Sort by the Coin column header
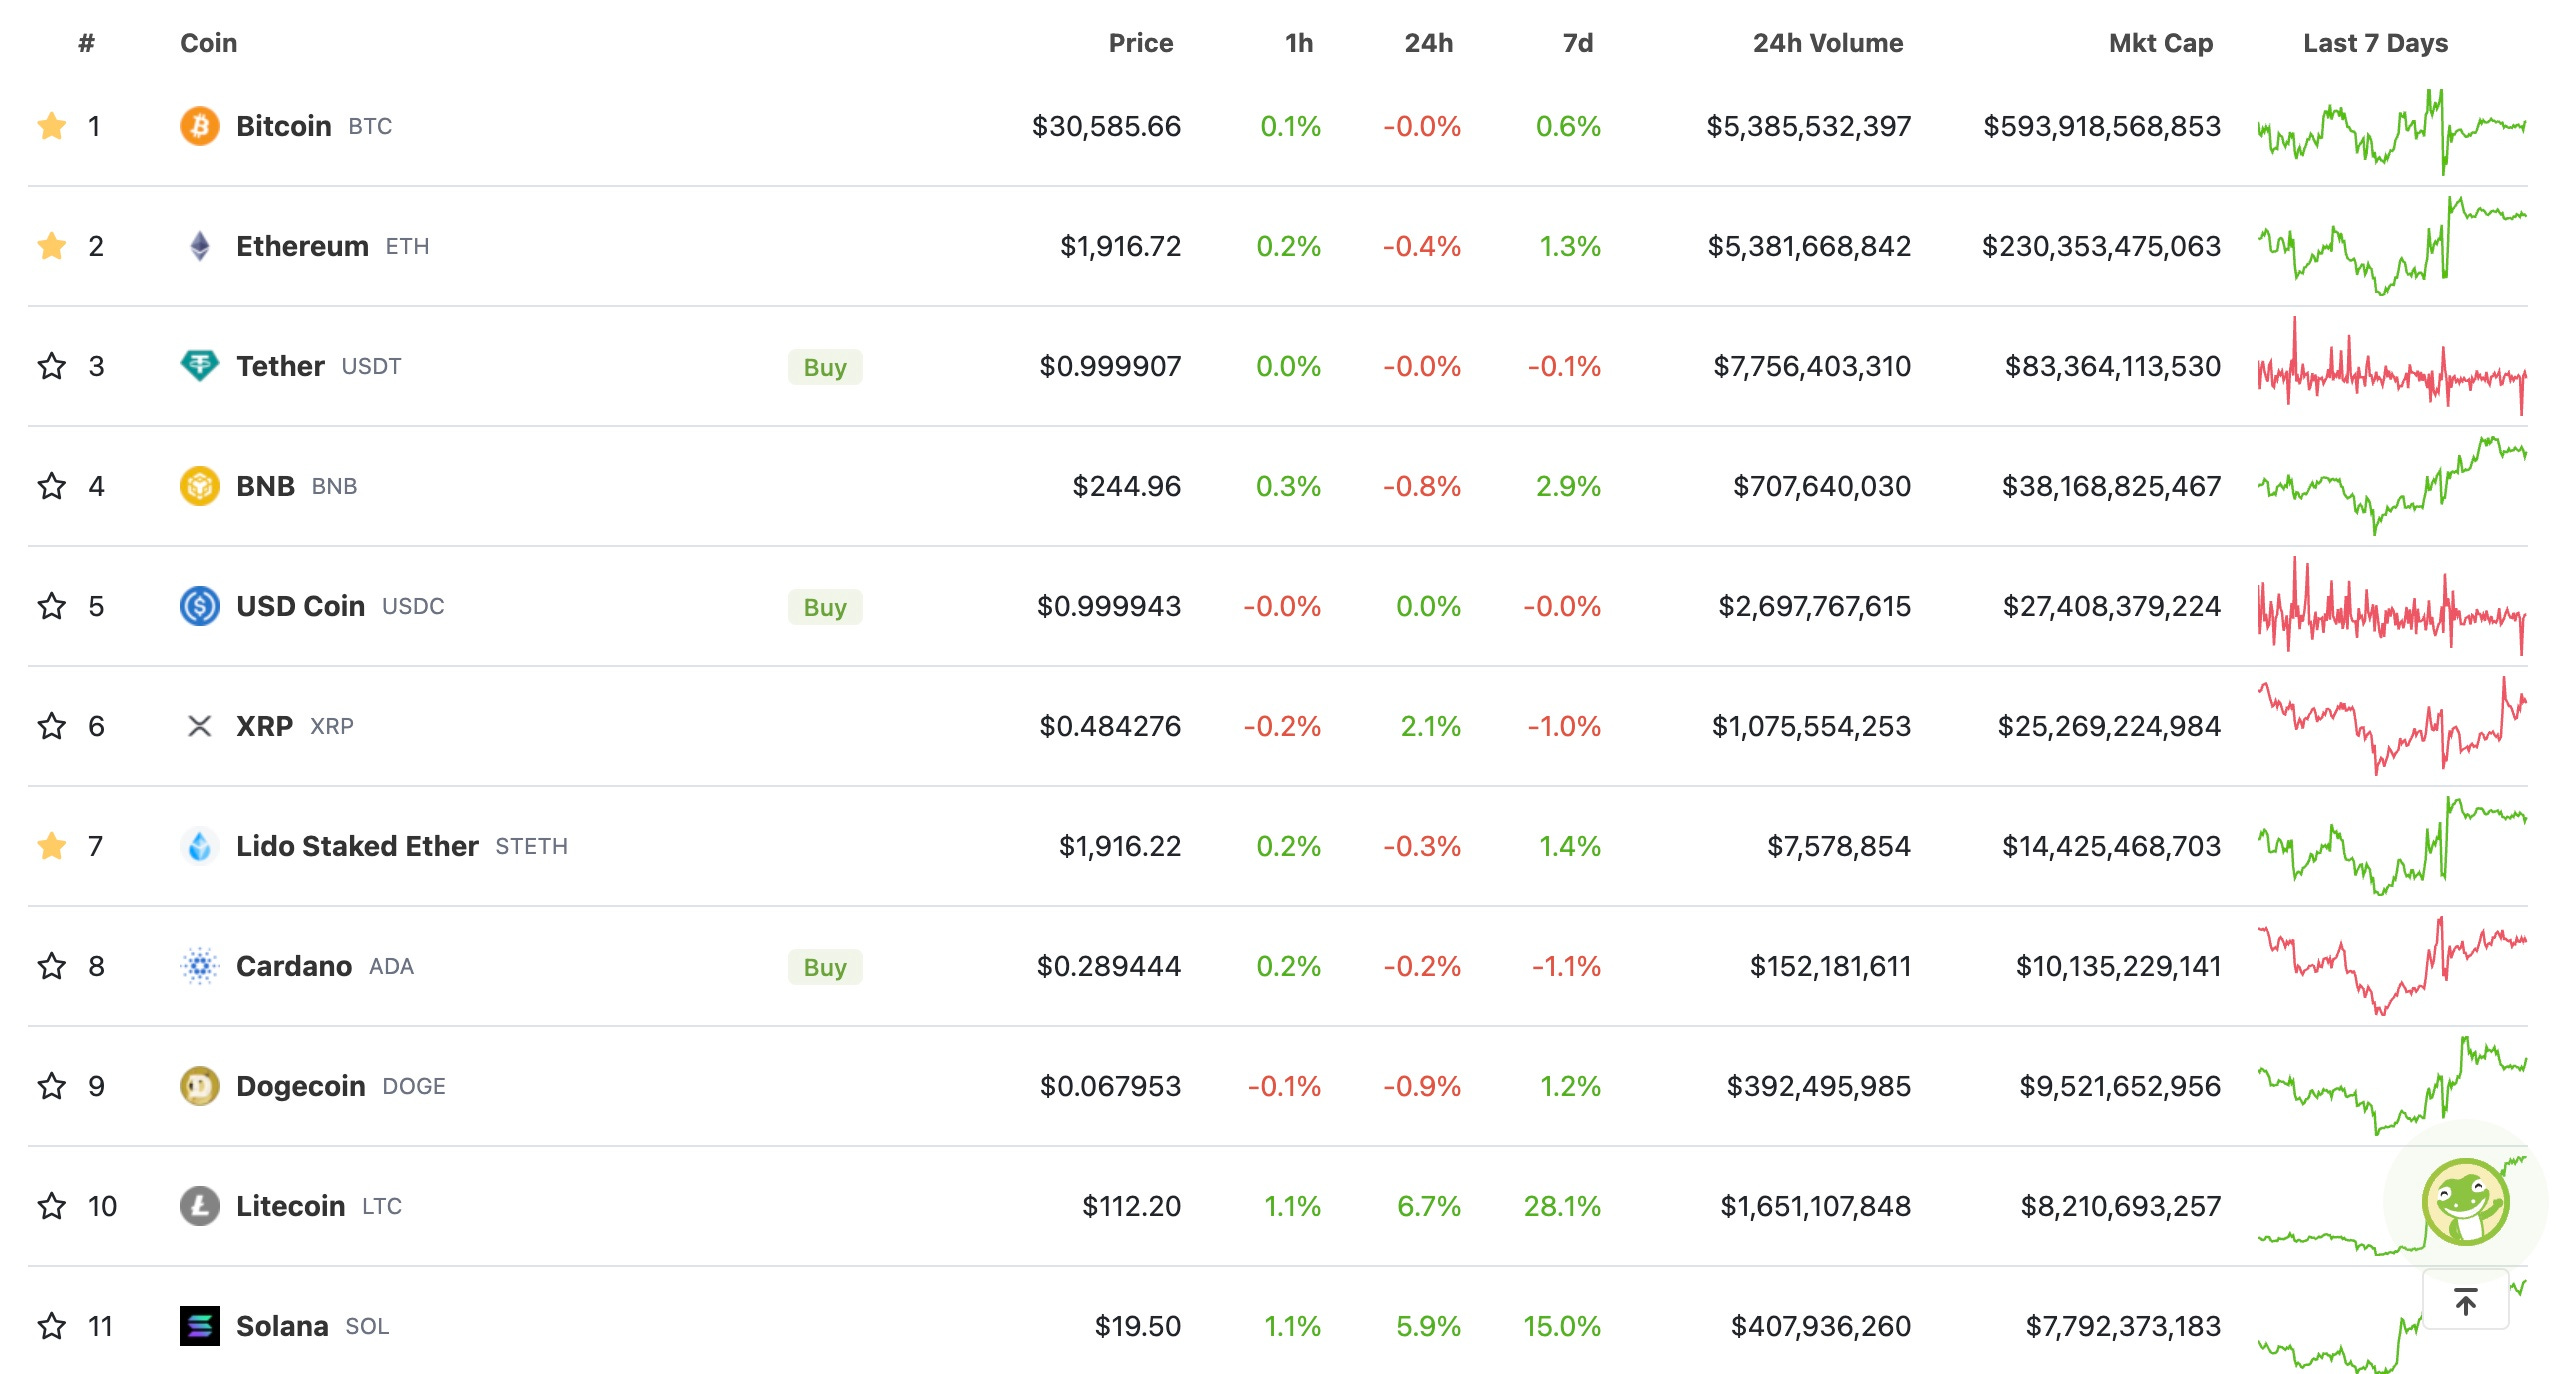 [x=208, y=43]
